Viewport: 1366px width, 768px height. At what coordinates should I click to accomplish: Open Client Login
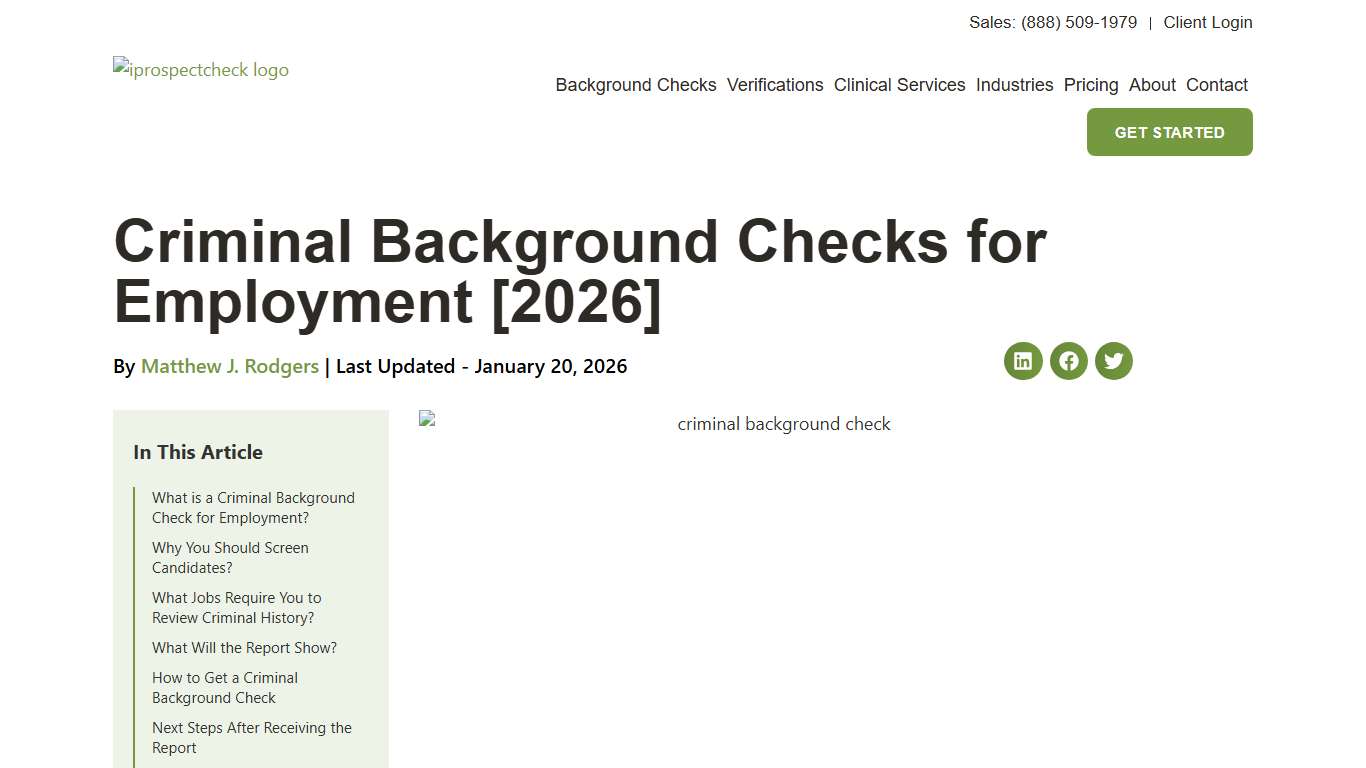click(1208, 22)
